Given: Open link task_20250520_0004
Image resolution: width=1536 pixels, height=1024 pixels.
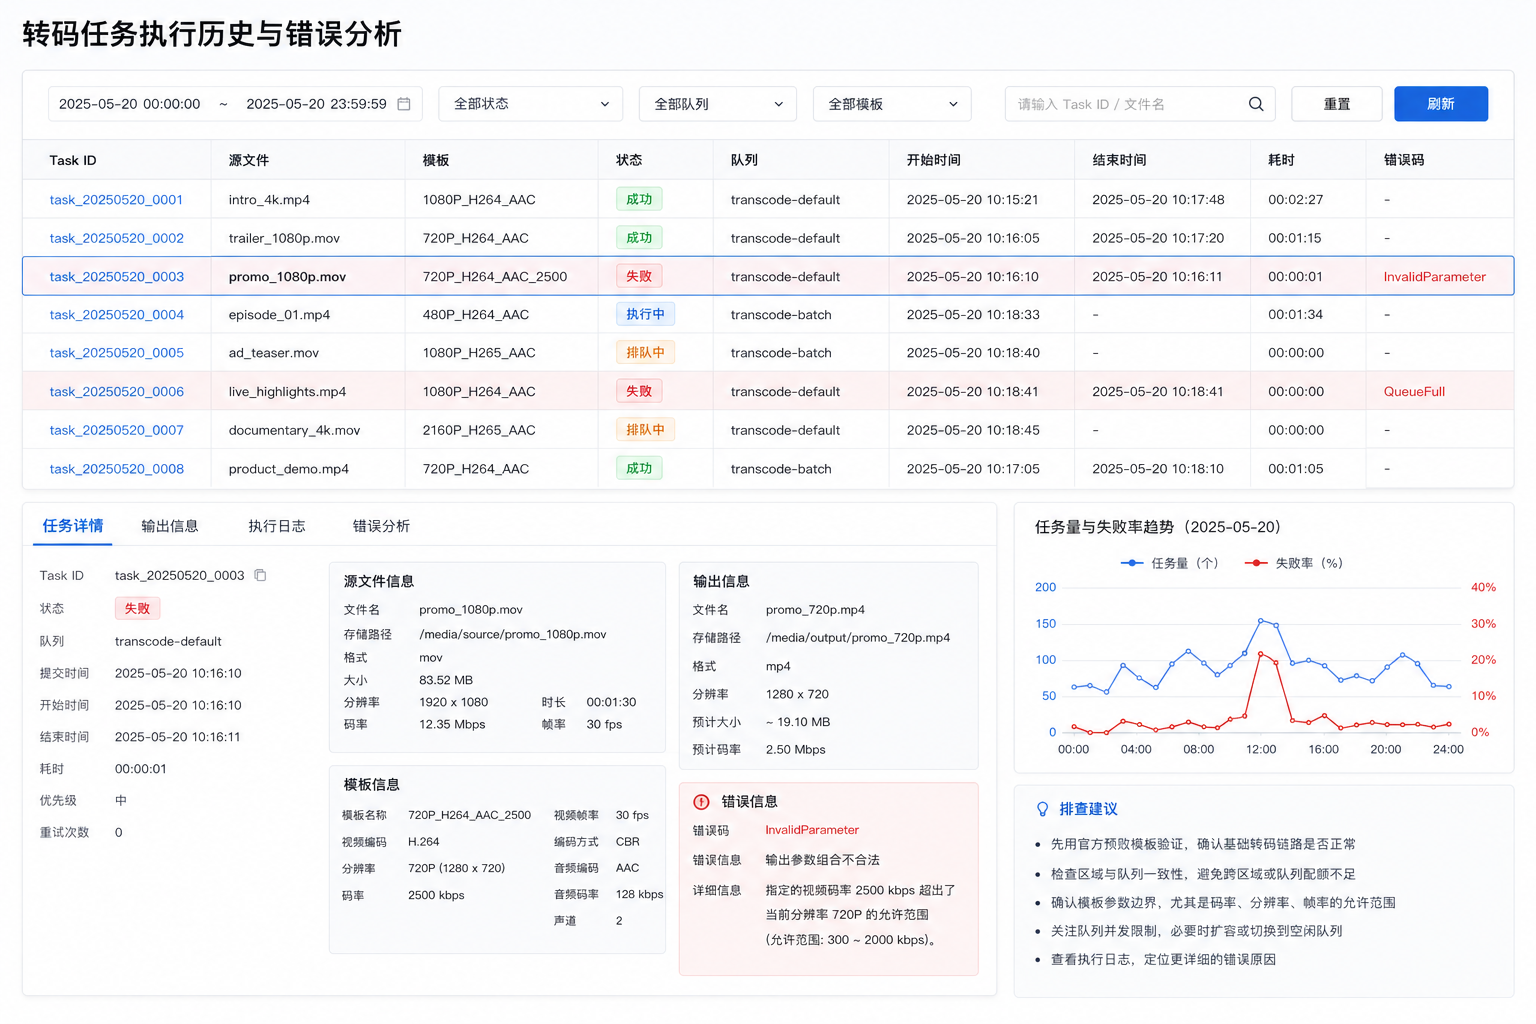Looking at the screenshot, I should tap(117, 315).
